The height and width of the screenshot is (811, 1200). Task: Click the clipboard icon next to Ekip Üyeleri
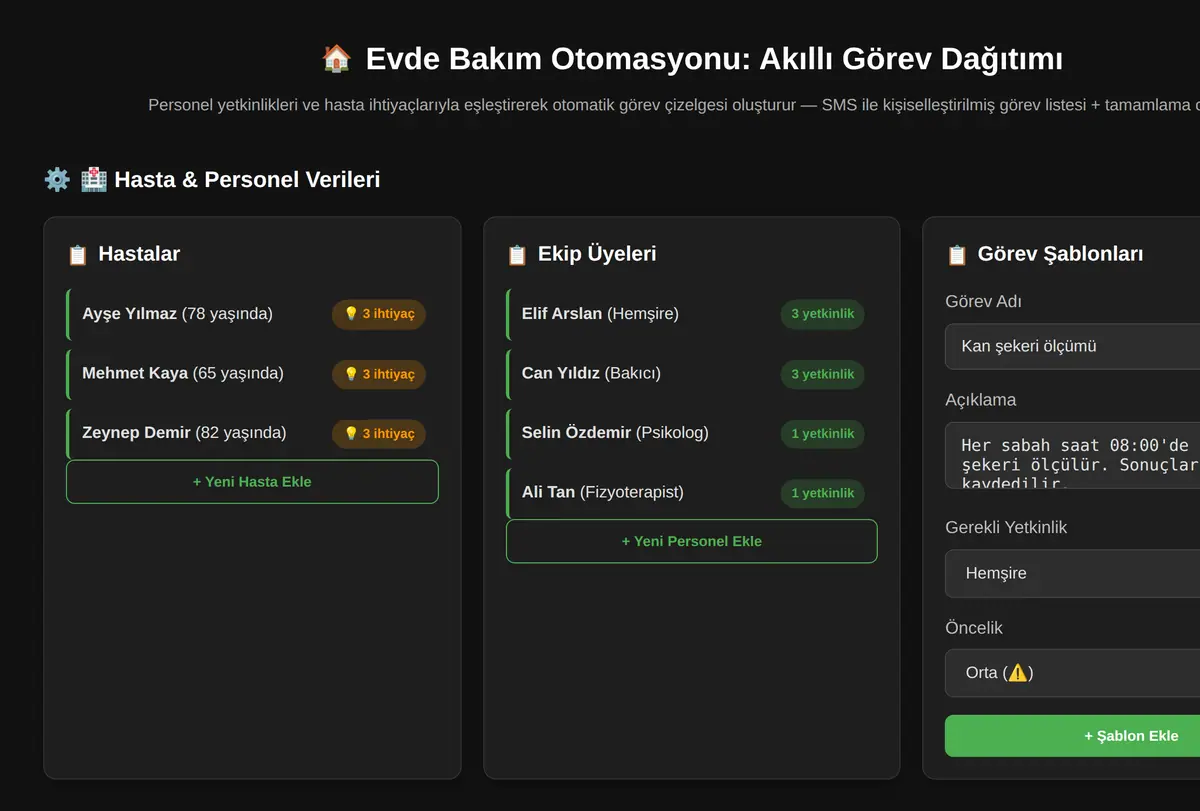[517, 255]
